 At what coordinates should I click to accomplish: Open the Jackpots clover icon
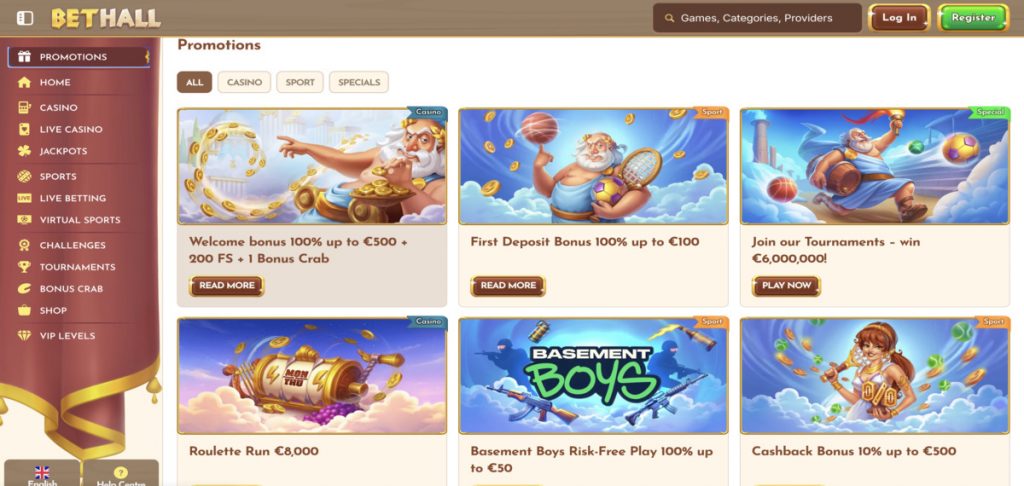pyautogui.click(x=24, y=151)
